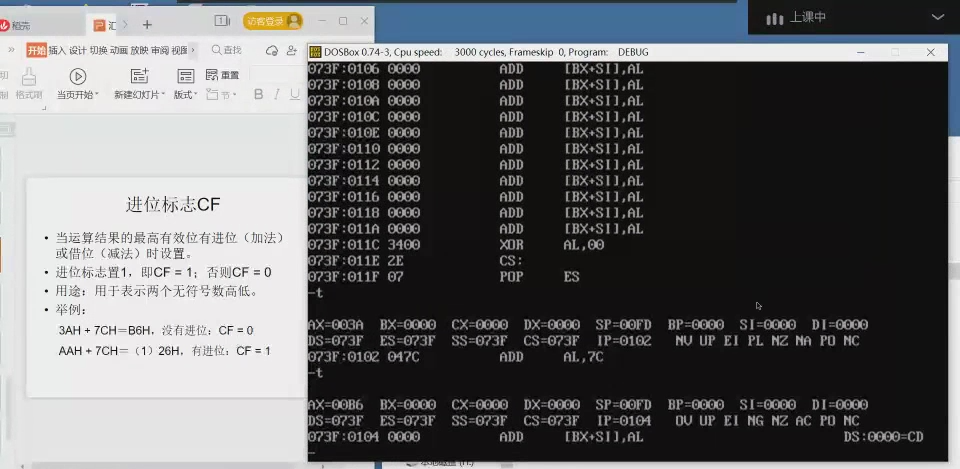
Task: Click the POP ES line in DOSBox
Action: tap(444, 277)
